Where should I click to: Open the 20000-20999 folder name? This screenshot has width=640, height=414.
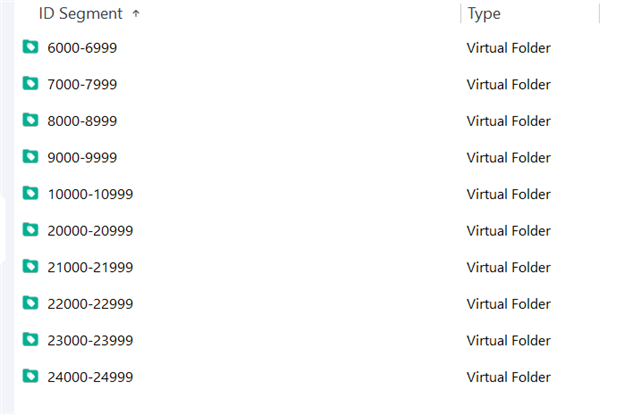coord(90,231)
